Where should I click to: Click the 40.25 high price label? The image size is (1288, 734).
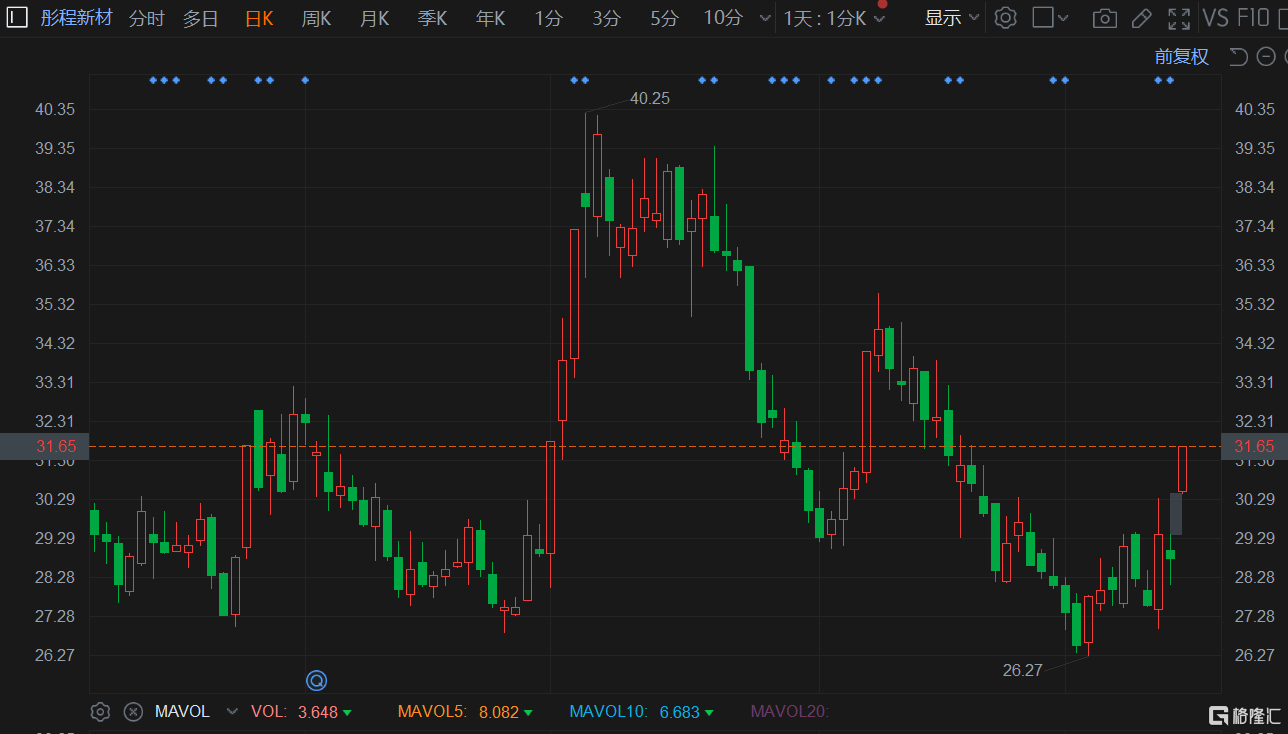coord(650,98)
